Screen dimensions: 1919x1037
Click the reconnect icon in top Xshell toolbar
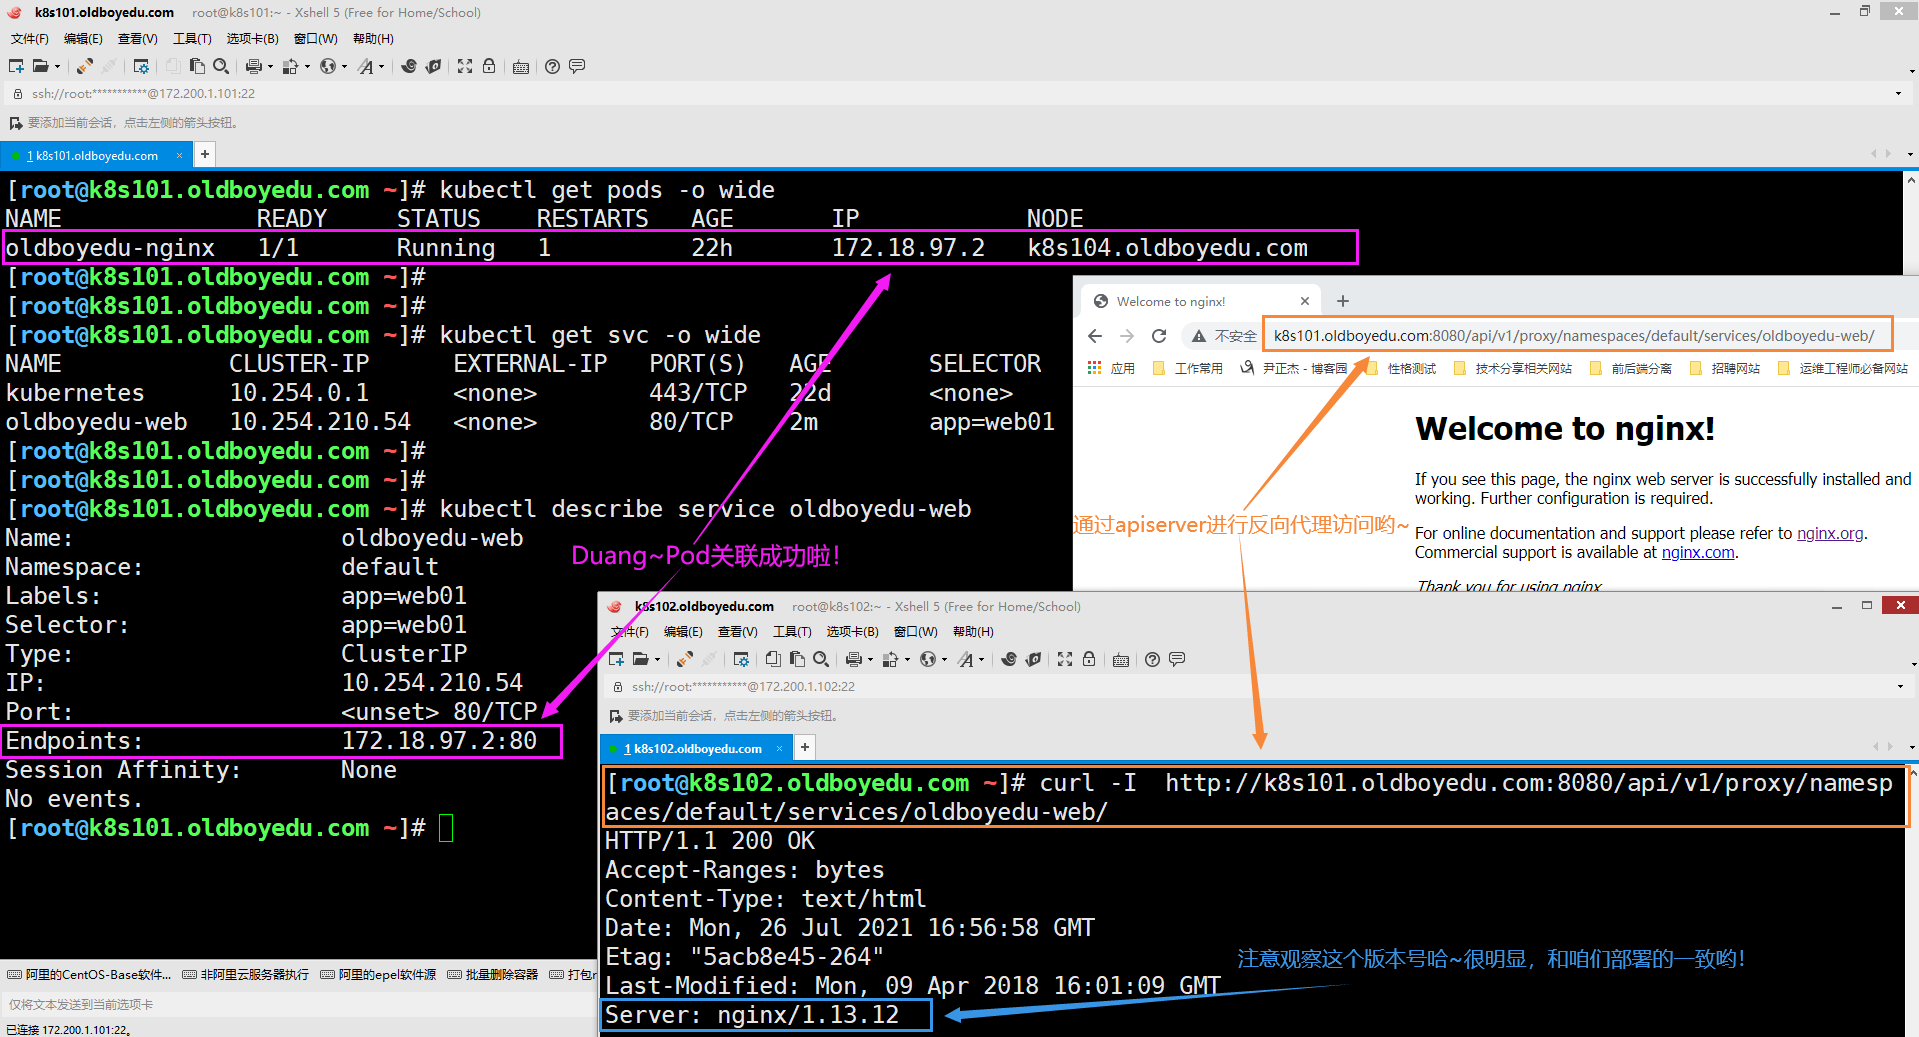click(x=85, y=66)
